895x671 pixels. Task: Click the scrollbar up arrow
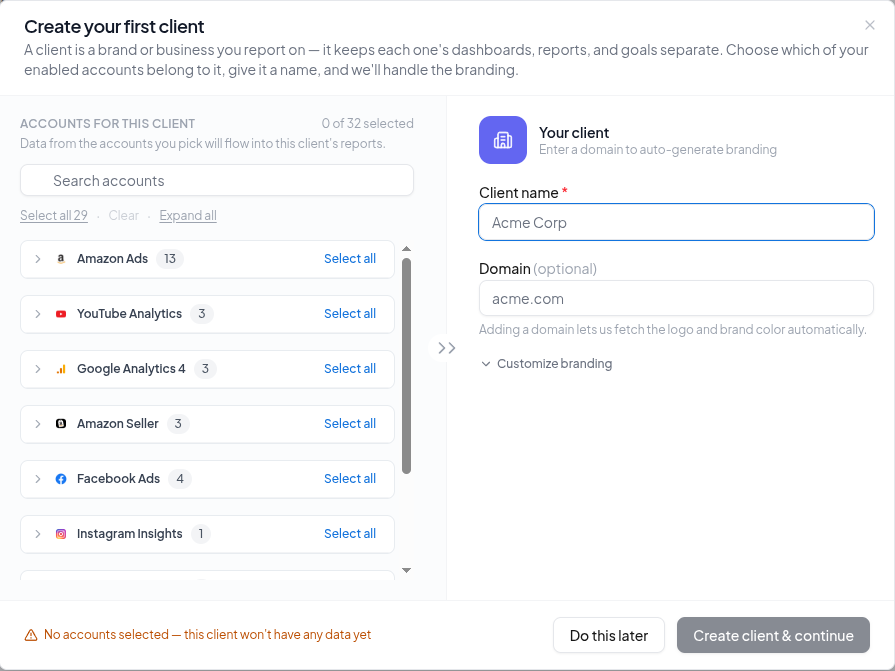406,249
